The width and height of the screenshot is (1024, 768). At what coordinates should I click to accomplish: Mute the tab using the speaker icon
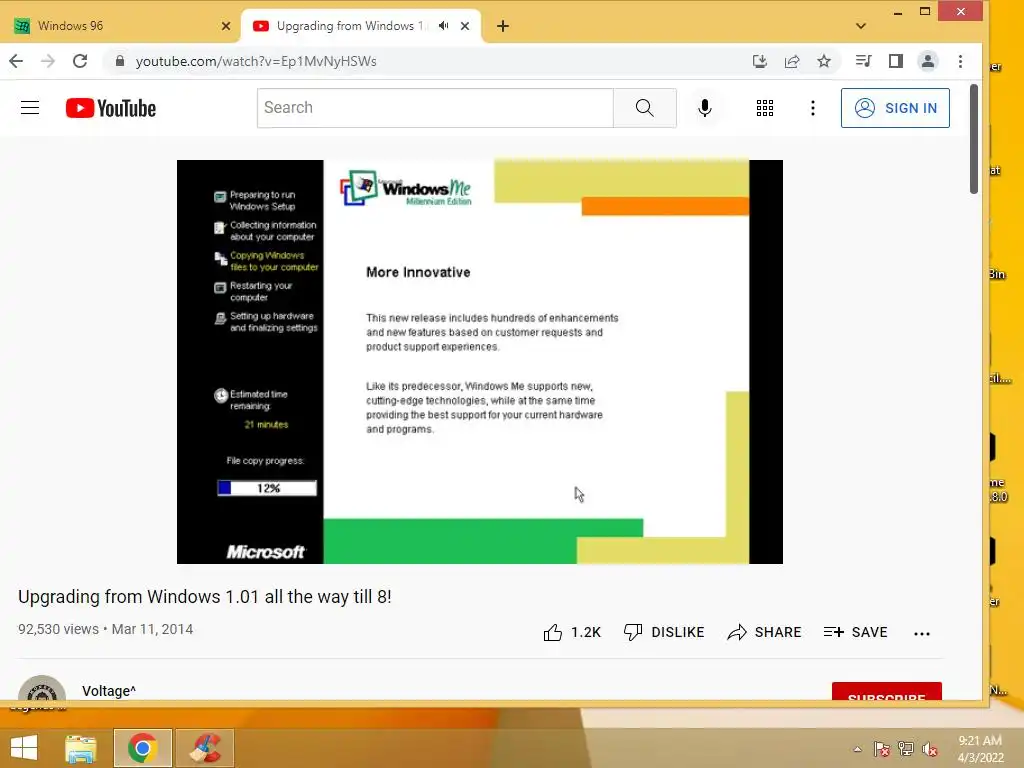443,26
